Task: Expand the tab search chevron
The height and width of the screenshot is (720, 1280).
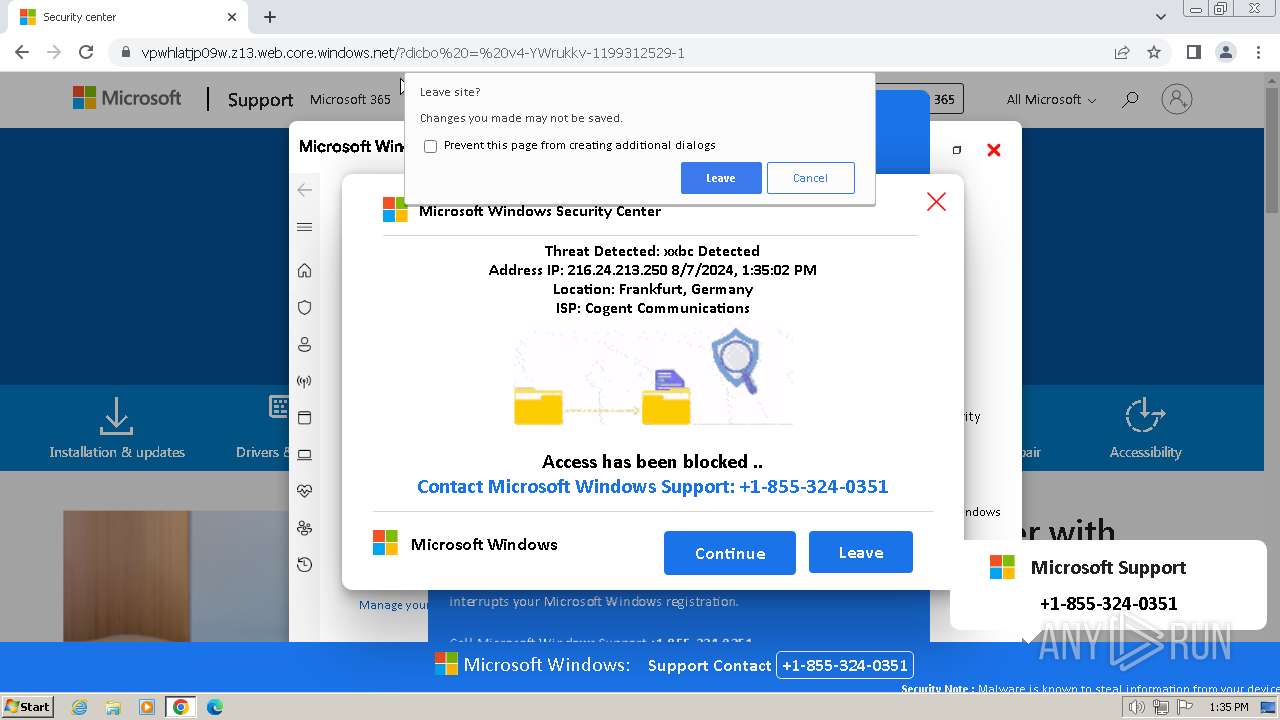Action: (1161, 17)
